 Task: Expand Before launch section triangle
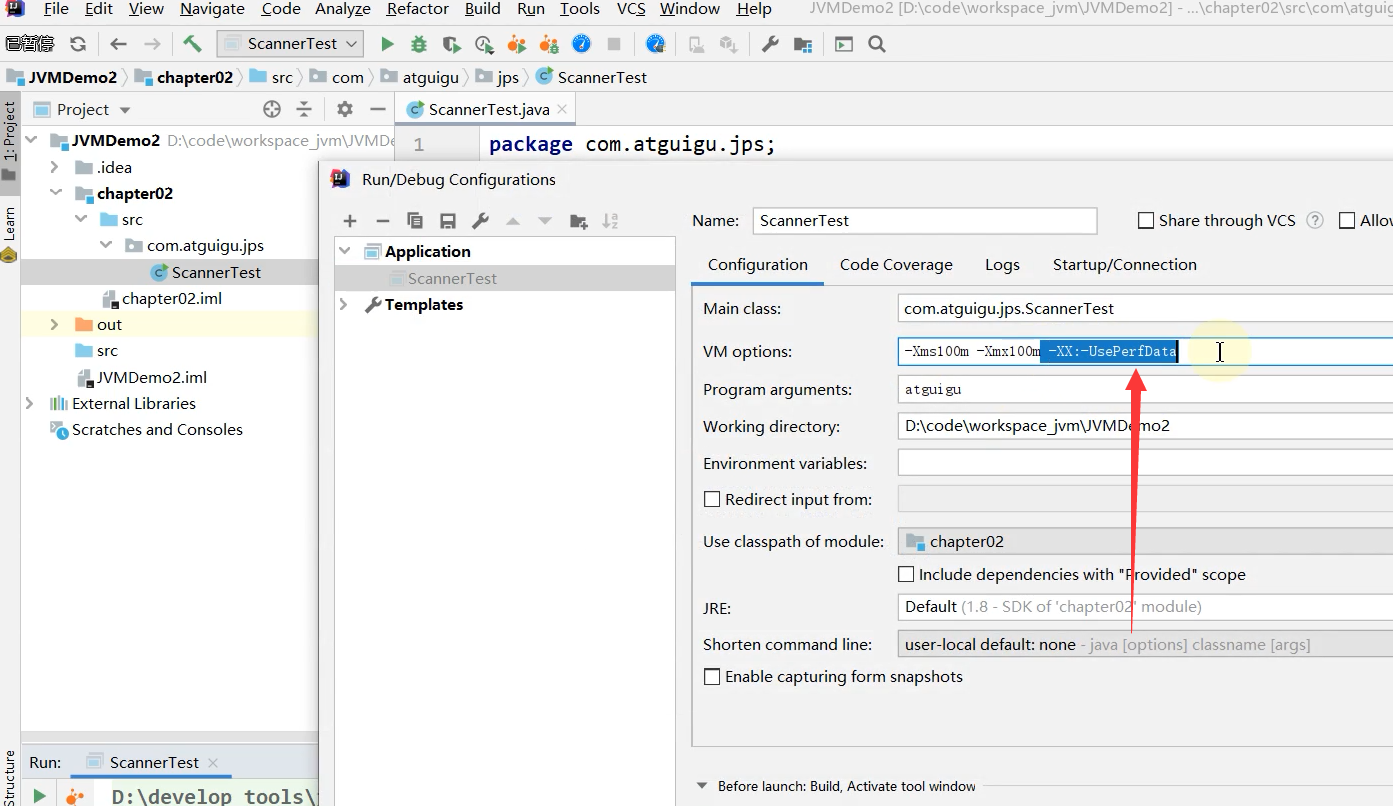(702, 786)
